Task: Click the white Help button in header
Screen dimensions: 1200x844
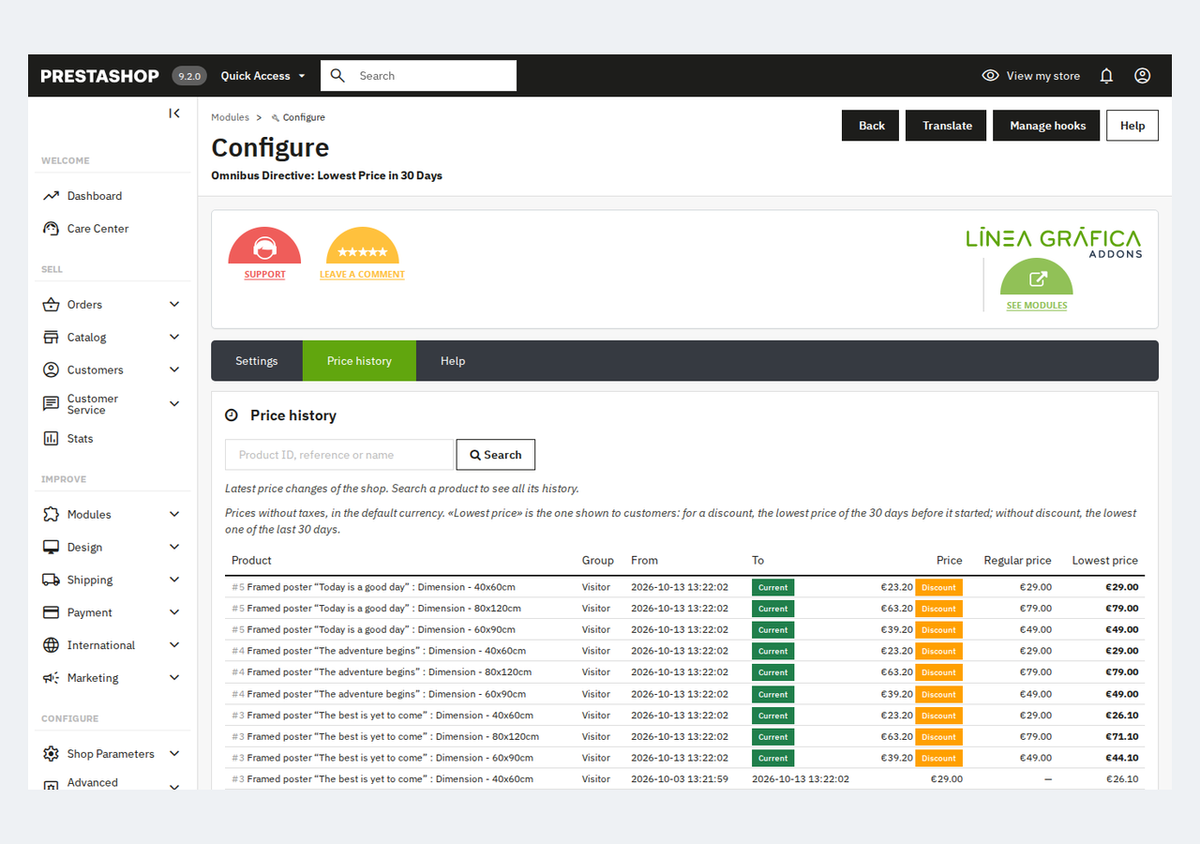Action: point(1132,126)
